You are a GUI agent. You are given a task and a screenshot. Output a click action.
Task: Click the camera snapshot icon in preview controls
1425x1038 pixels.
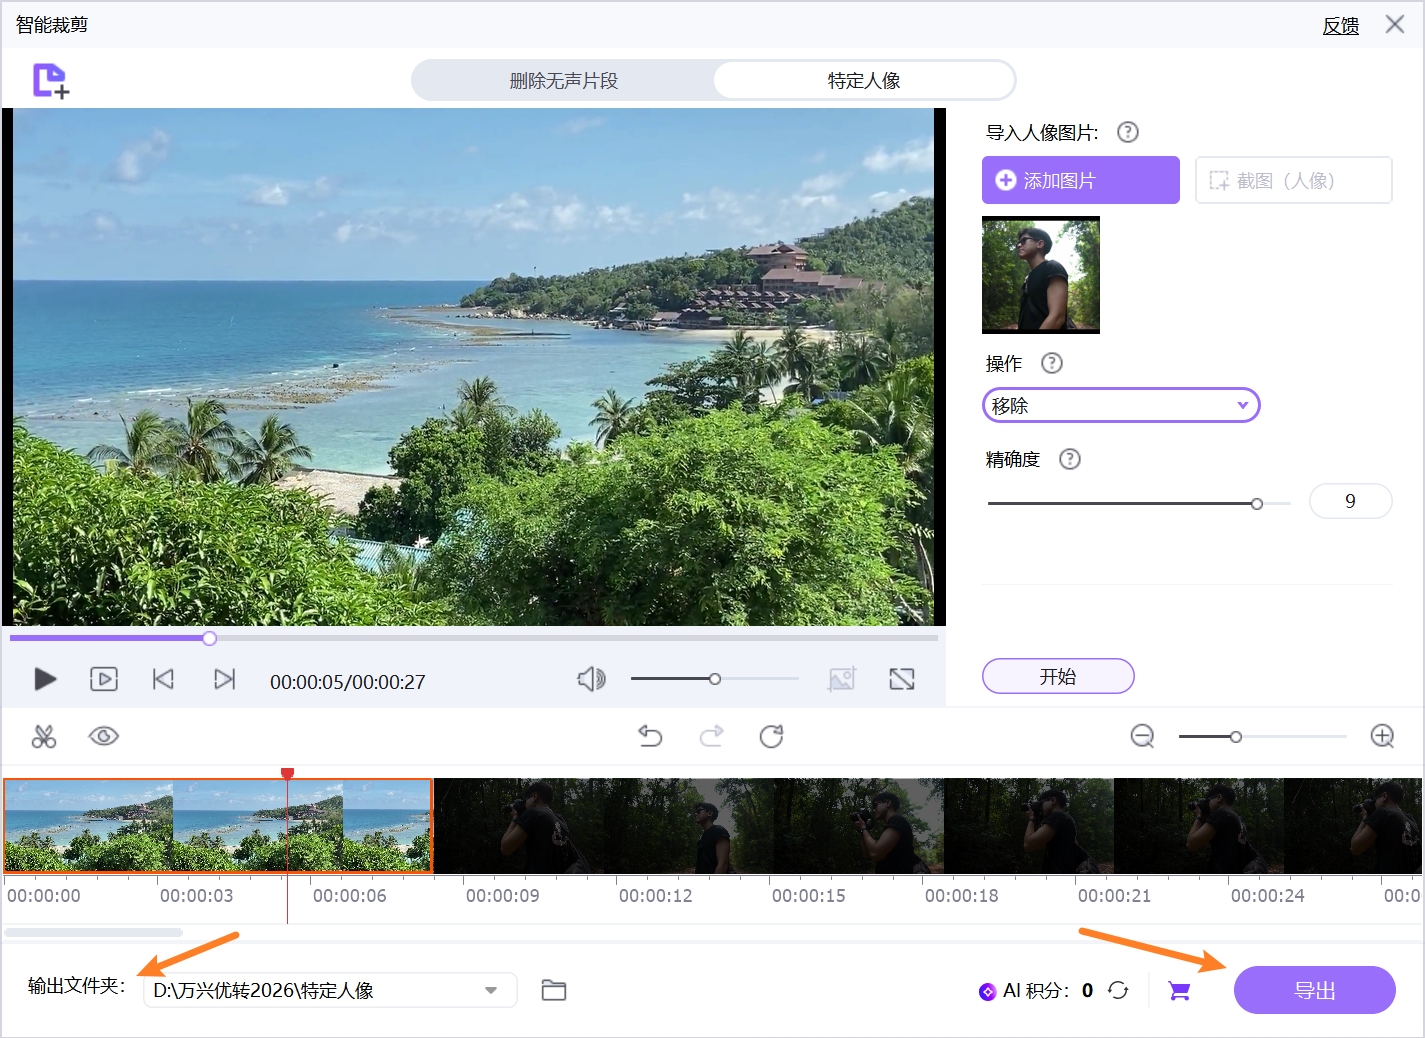pyautogui.click(x=841, y=679)
